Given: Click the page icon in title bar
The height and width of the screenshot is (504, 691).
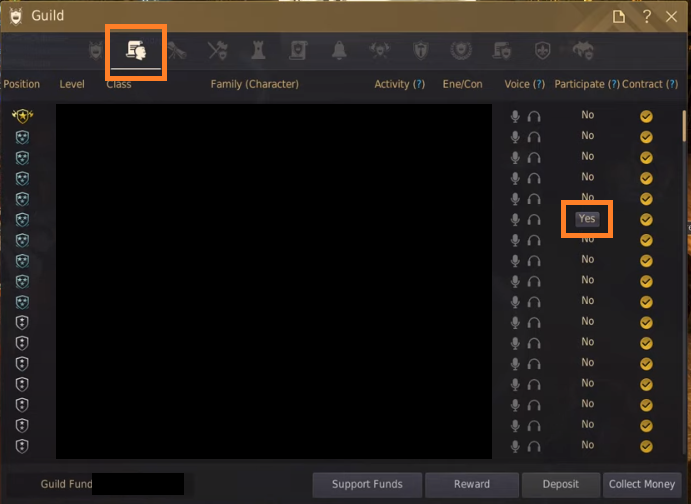Looking at the screenshot, I should point(619,17).
